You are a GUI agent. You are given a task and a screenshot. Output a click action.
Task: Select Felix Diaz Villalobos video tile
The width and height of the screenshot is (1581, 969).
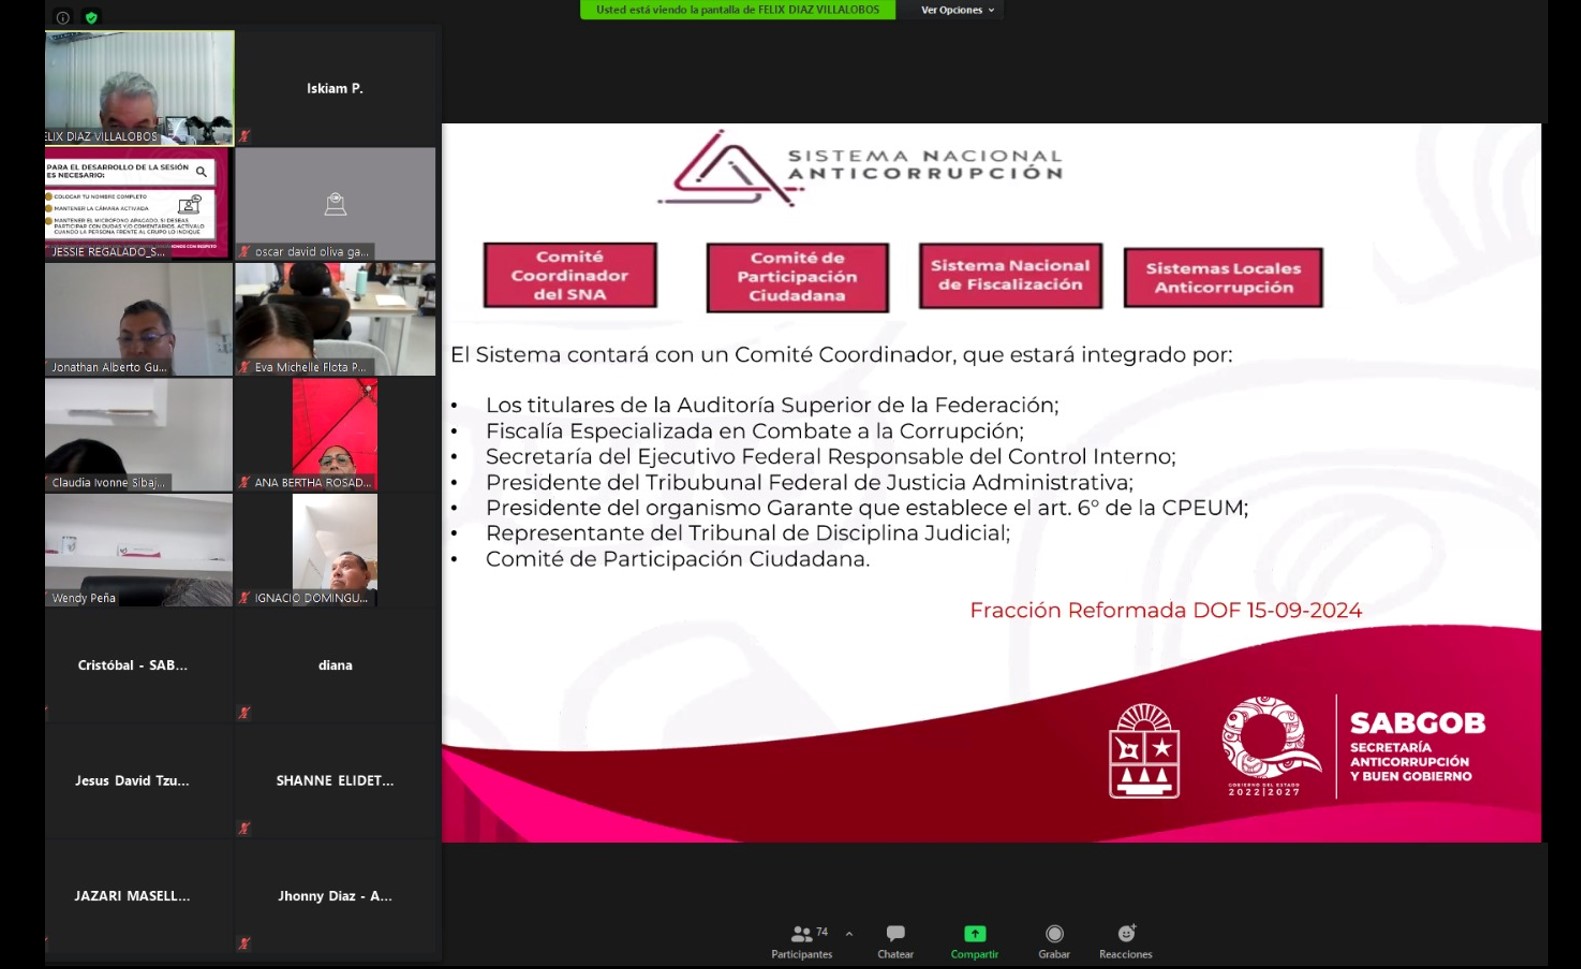pos(139,87)
